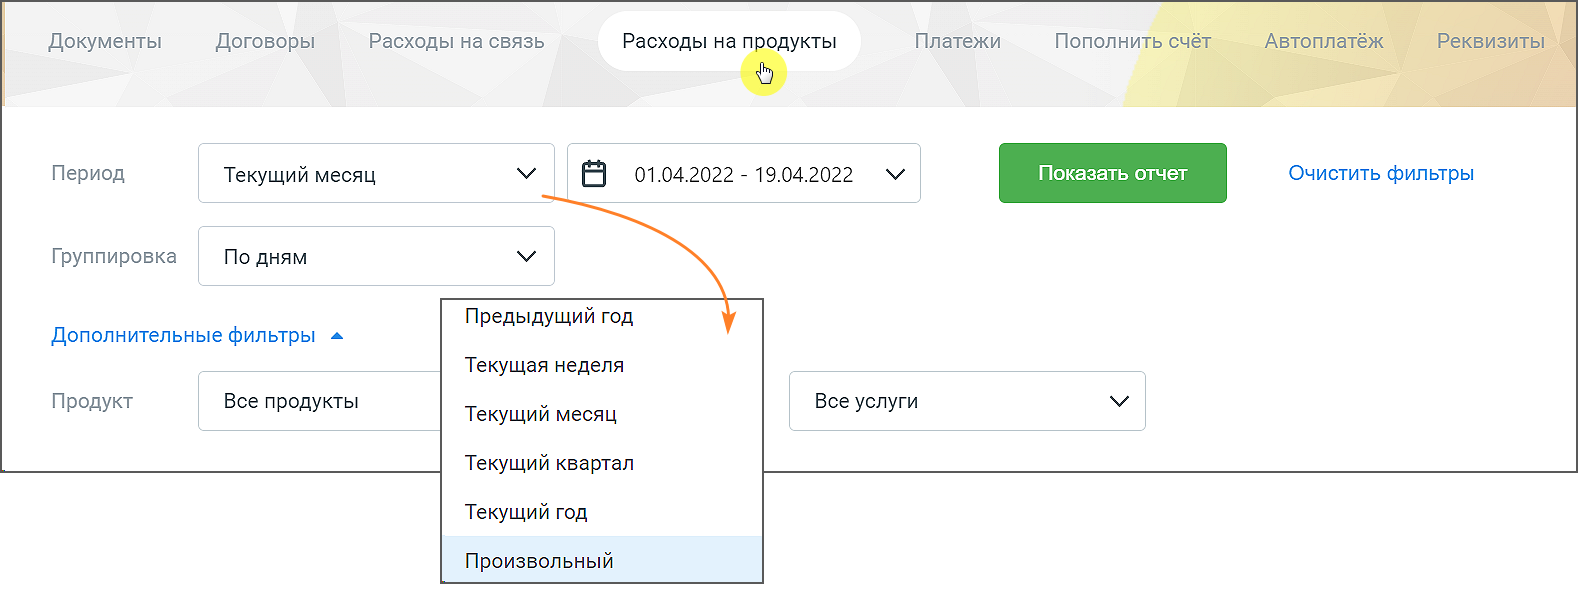This screenshot has width=1582, height=589.
Task: Click the Показать отчет button
Action: click(x=1112, y=173)
